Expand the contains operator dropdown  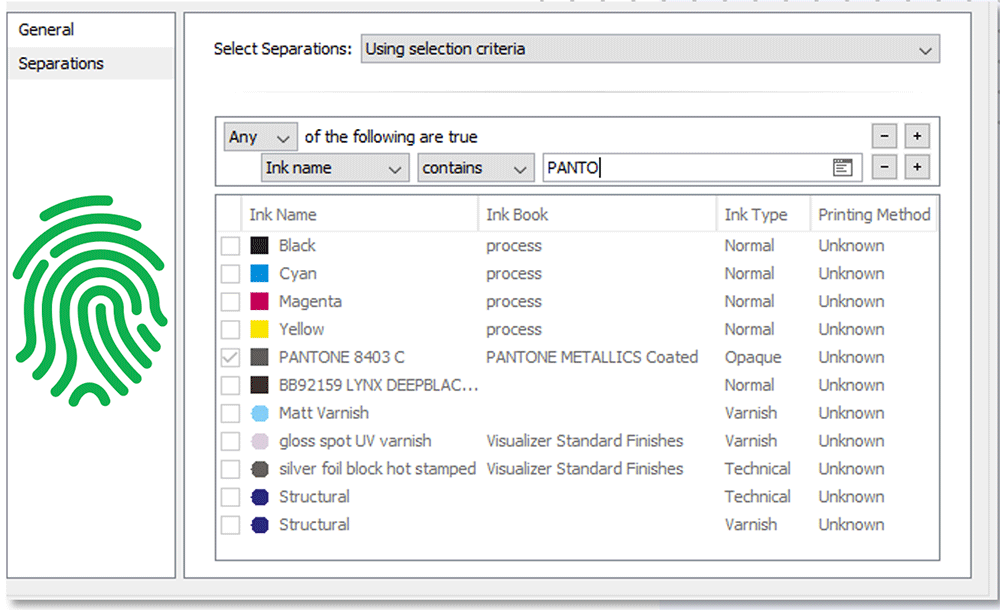pos(475,168)
